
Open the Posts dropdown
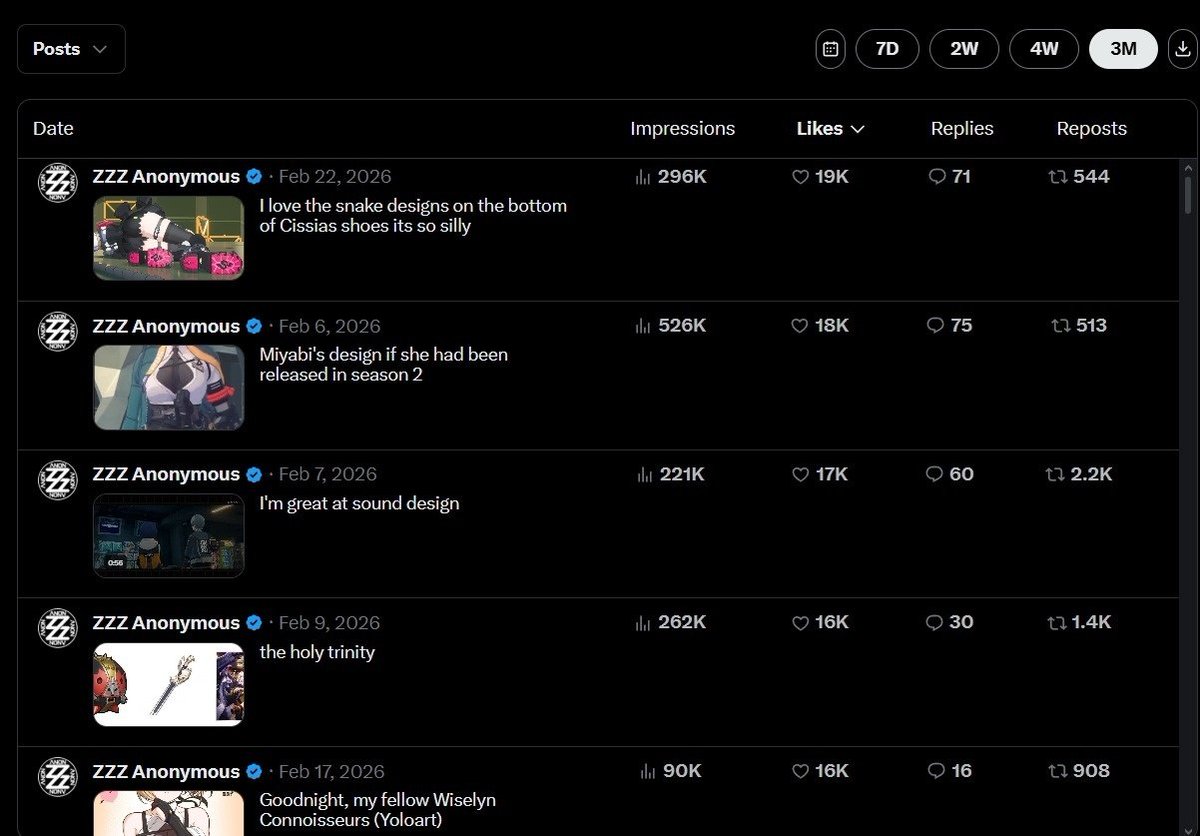tap(71, 49)
